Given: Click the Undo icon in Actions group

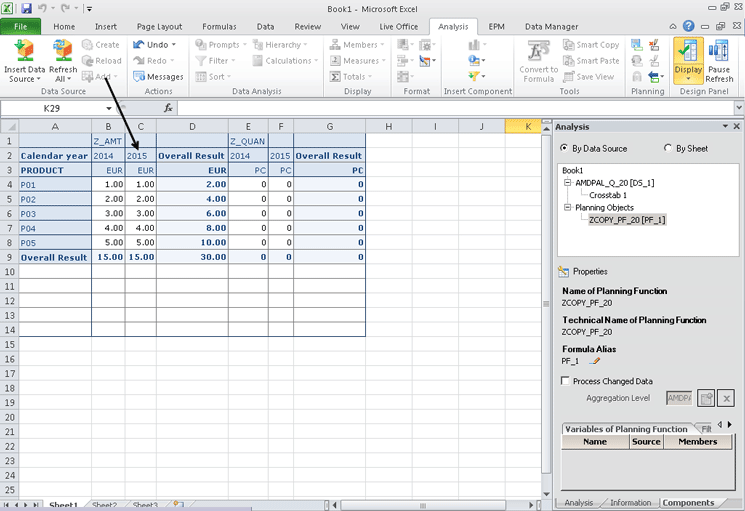Looking at the screenshot, I should coord(139,45).
